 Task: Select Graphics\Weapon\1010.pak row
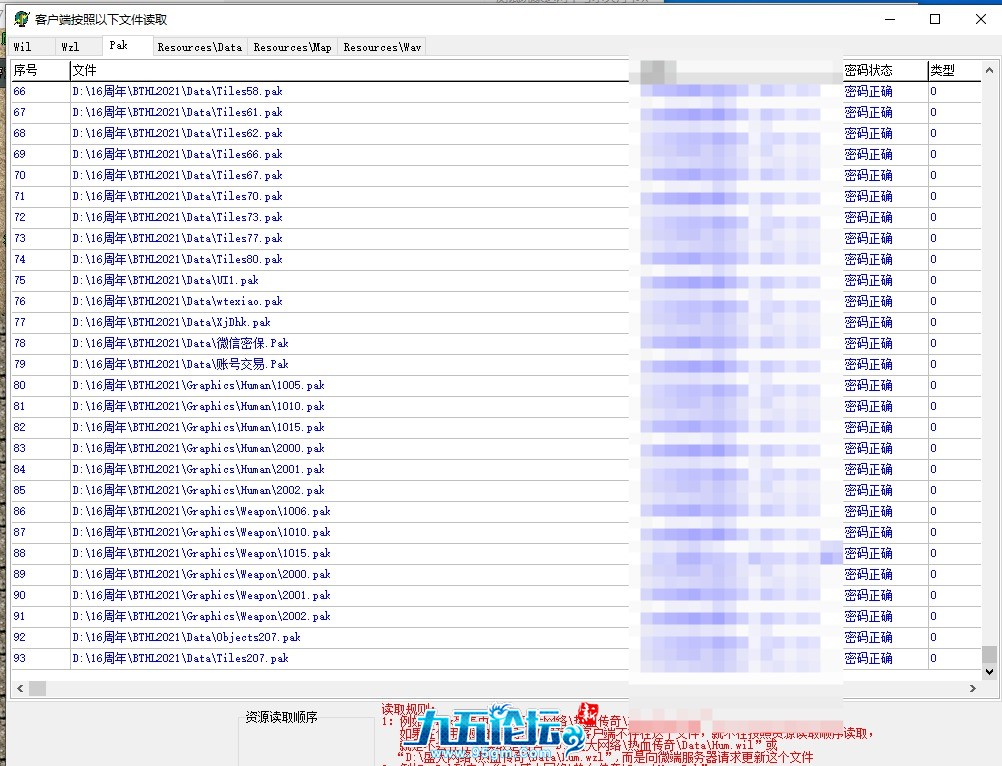(496, 532)
